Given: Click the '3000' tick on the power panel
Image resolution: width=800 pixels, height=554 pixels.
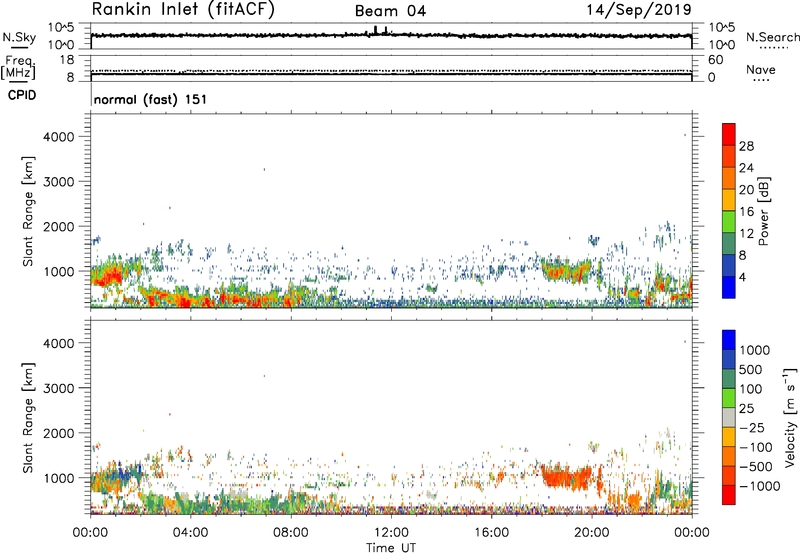Looking at the screenshot, I should tap(59, 182).
